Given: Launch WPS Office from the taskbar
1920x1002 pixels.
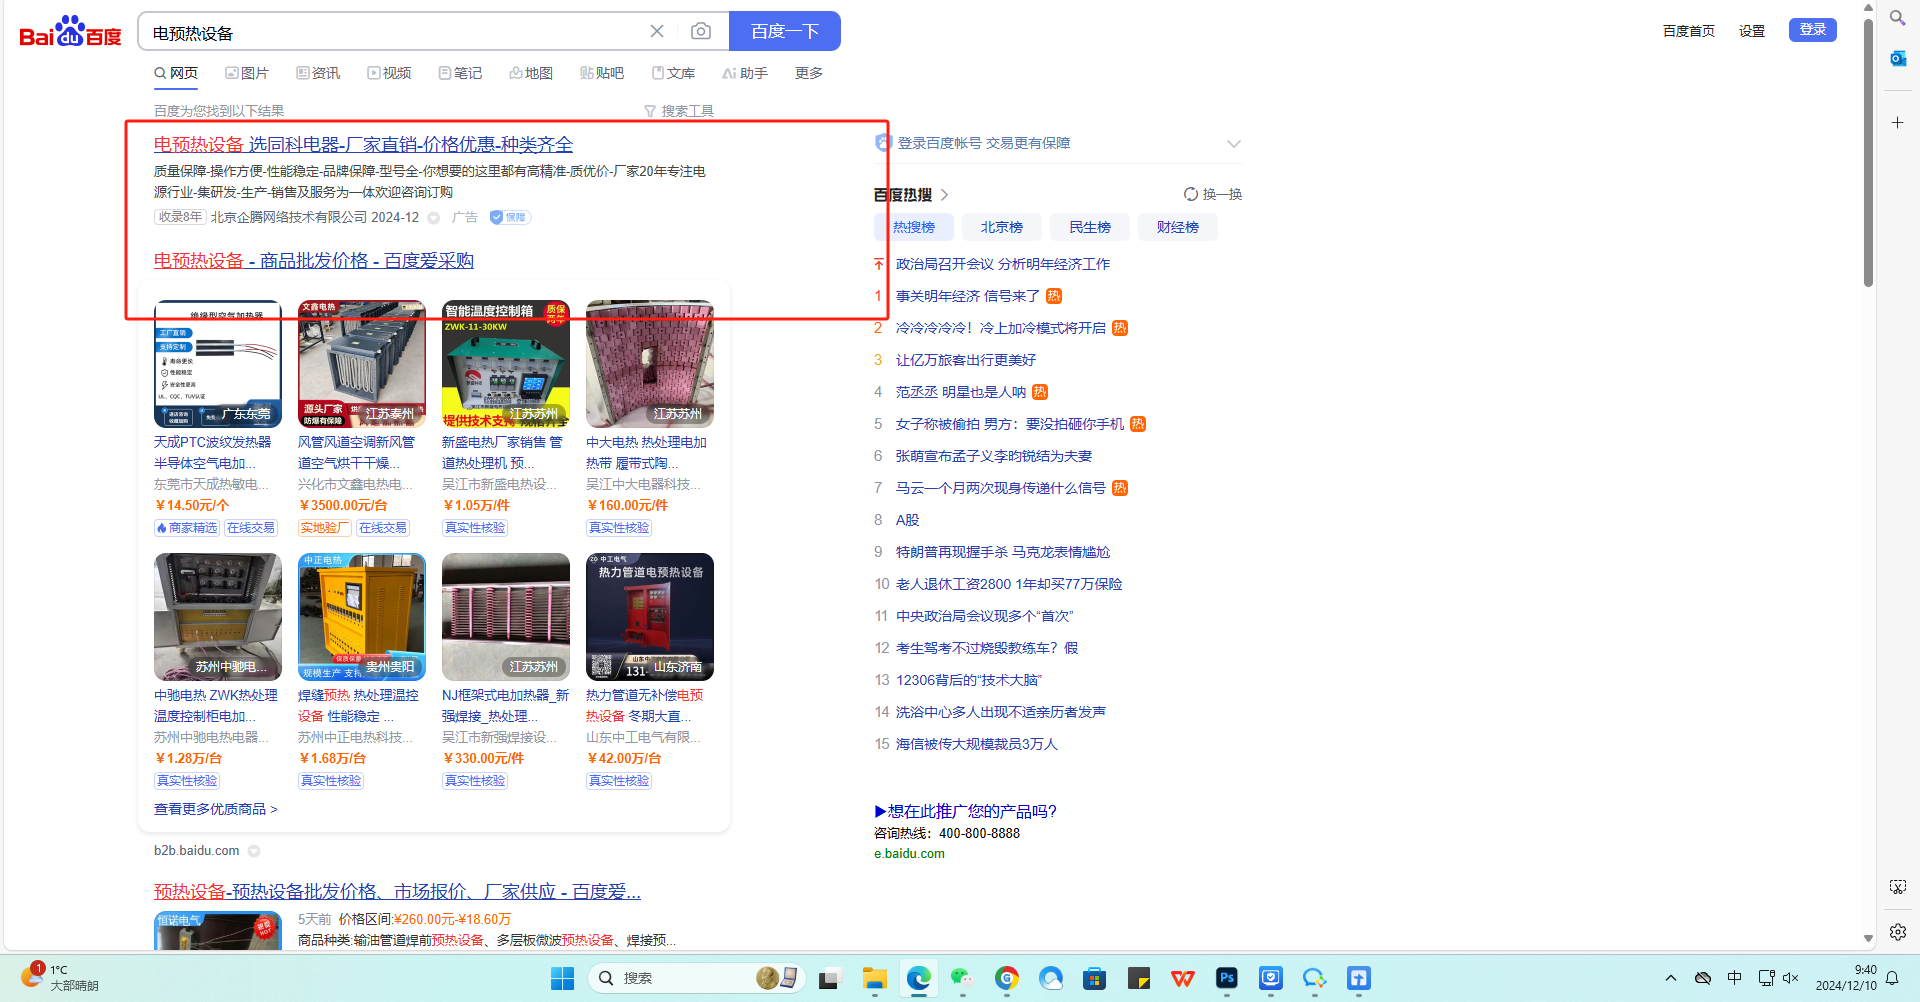Looking at the screenshot, I should [1183, 978].
